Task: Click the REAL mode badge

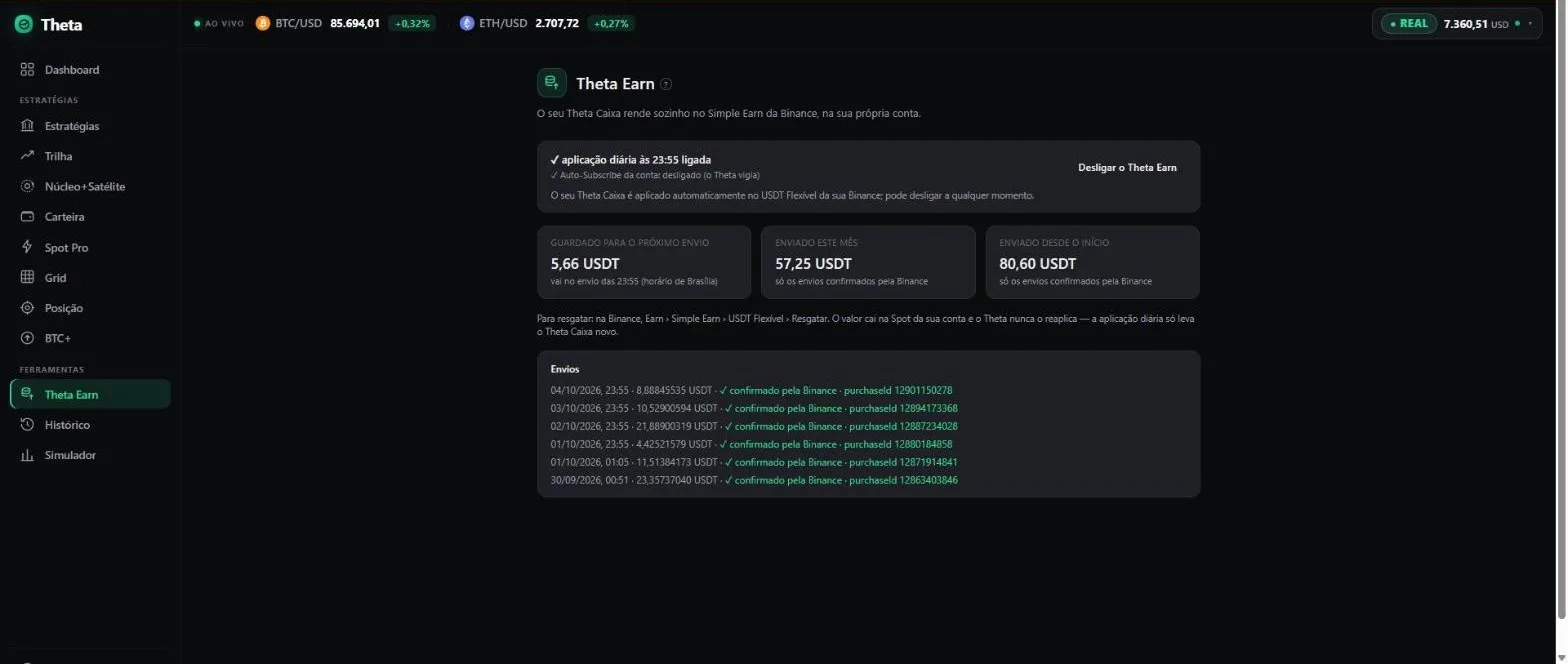Action: coord(1408,23)
